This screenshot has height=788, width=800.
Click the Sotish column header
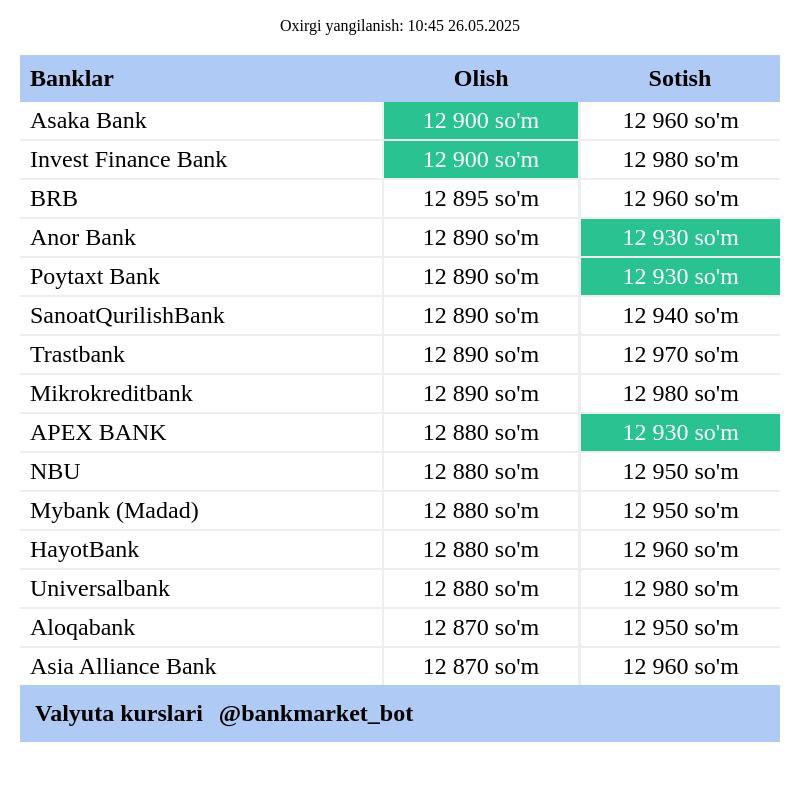[x=680, y=79]
